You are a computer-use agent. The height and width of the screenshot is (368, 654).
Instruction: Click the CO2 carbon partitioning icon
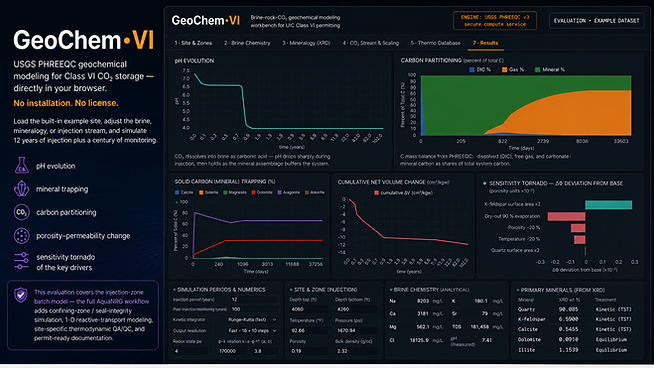pos(21,212)
